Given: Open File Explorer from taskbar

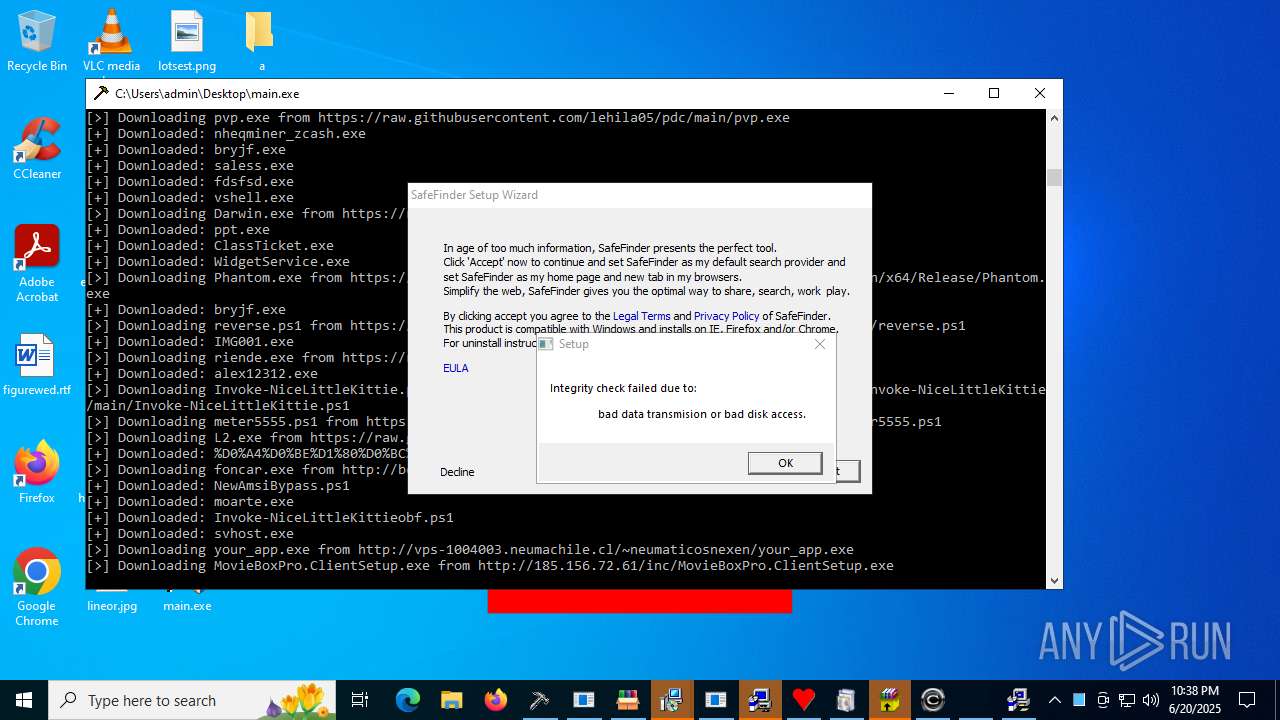Looking at the screenshot, I should click(x=451, y=700).
